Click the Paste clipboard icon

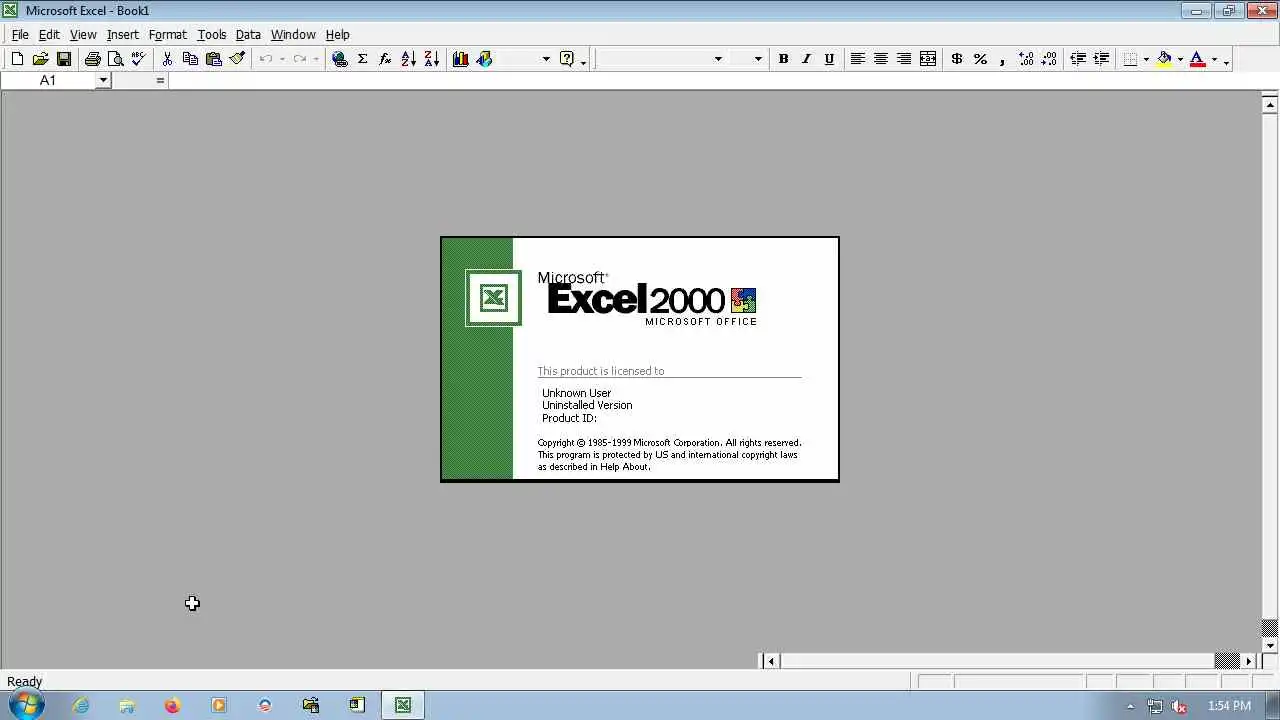[x=213, y=59]
